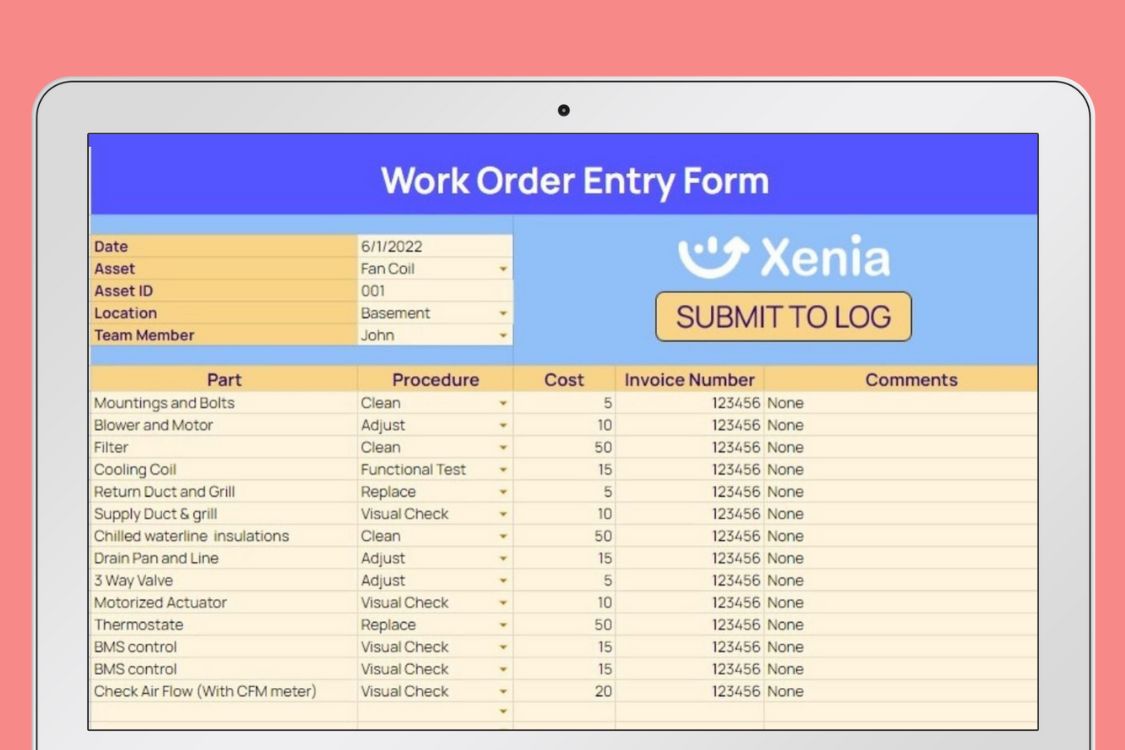Open the Procedure dropdown for Thermostate row
This screenshot has height=750, width=1125.
point(502,624)
